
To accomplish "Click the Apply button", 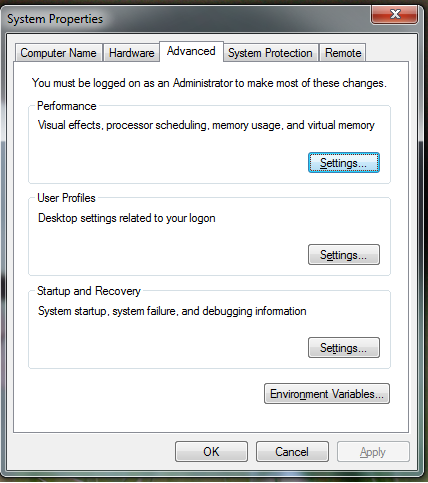I will coord(373,452).
